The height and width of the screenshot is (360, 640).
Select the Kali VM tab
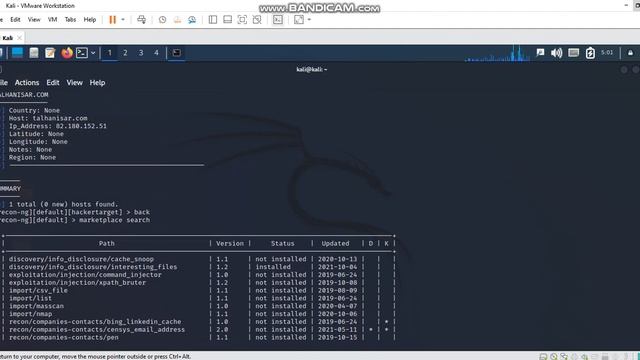coord(8,38)
